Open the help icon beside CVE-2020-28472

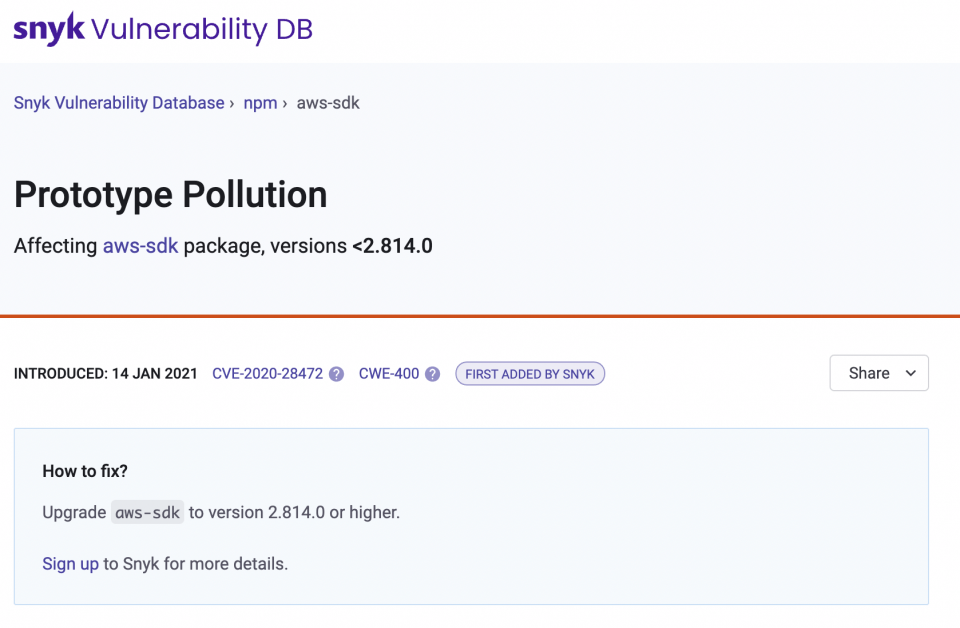336,373
